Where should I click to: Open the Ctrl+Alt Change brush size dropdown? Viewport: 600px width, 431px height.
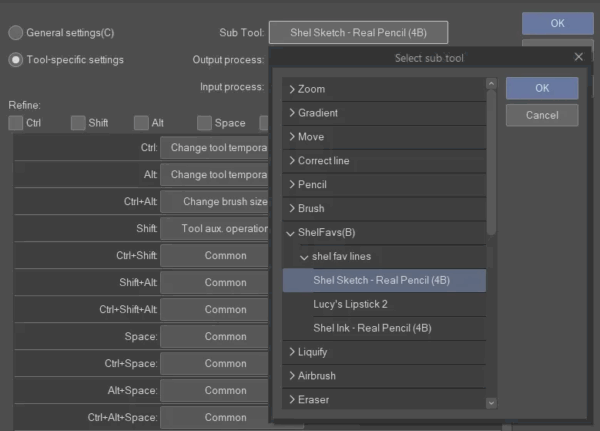click(x=215, y=201)
